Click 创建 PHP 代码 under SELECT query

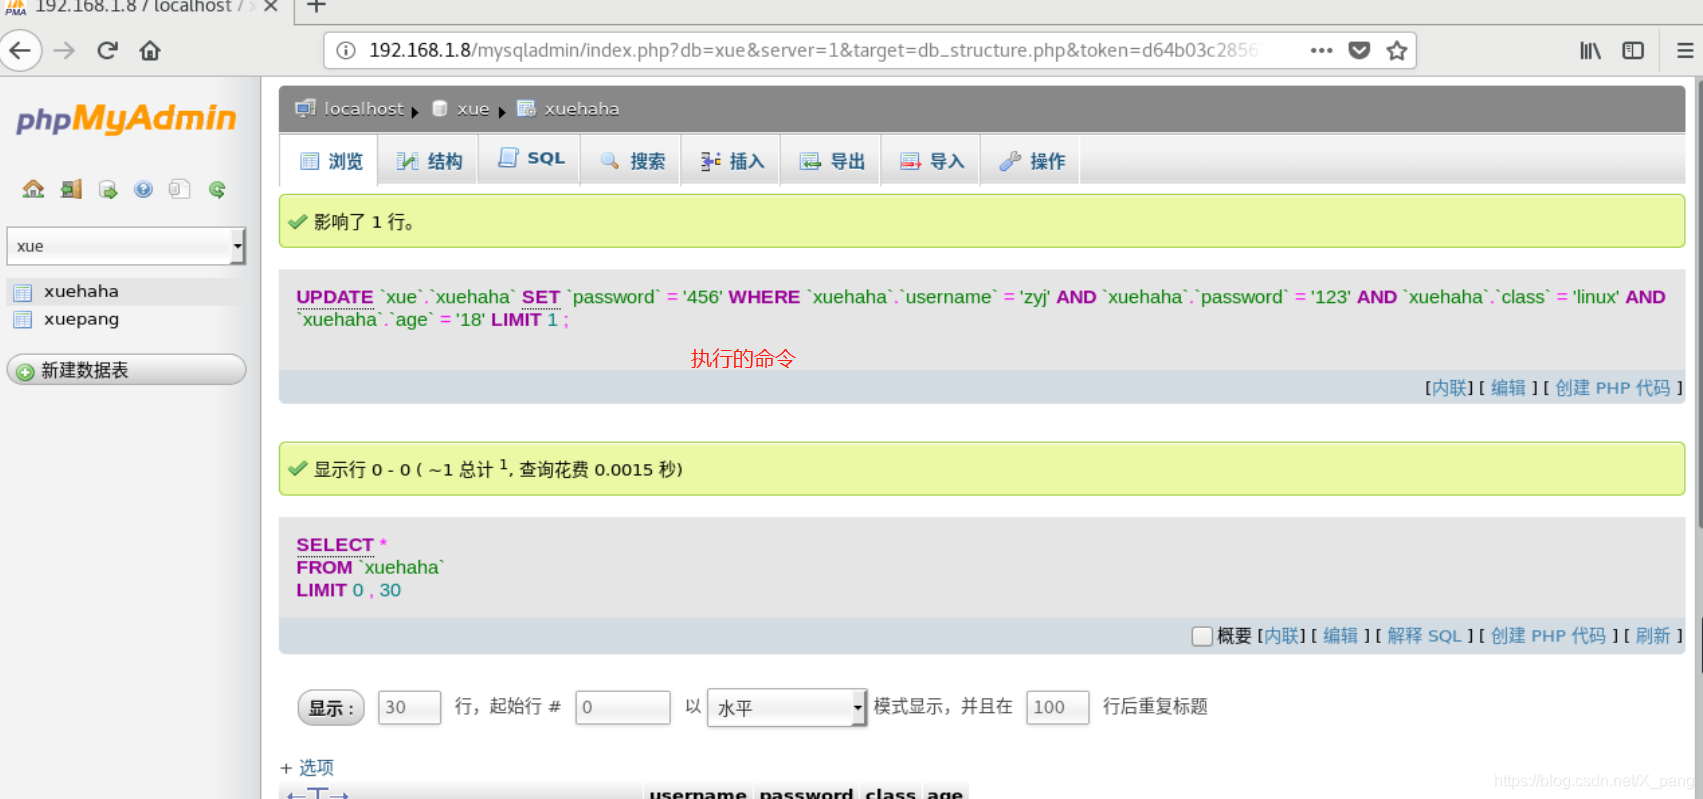(x=1548, y=636)
